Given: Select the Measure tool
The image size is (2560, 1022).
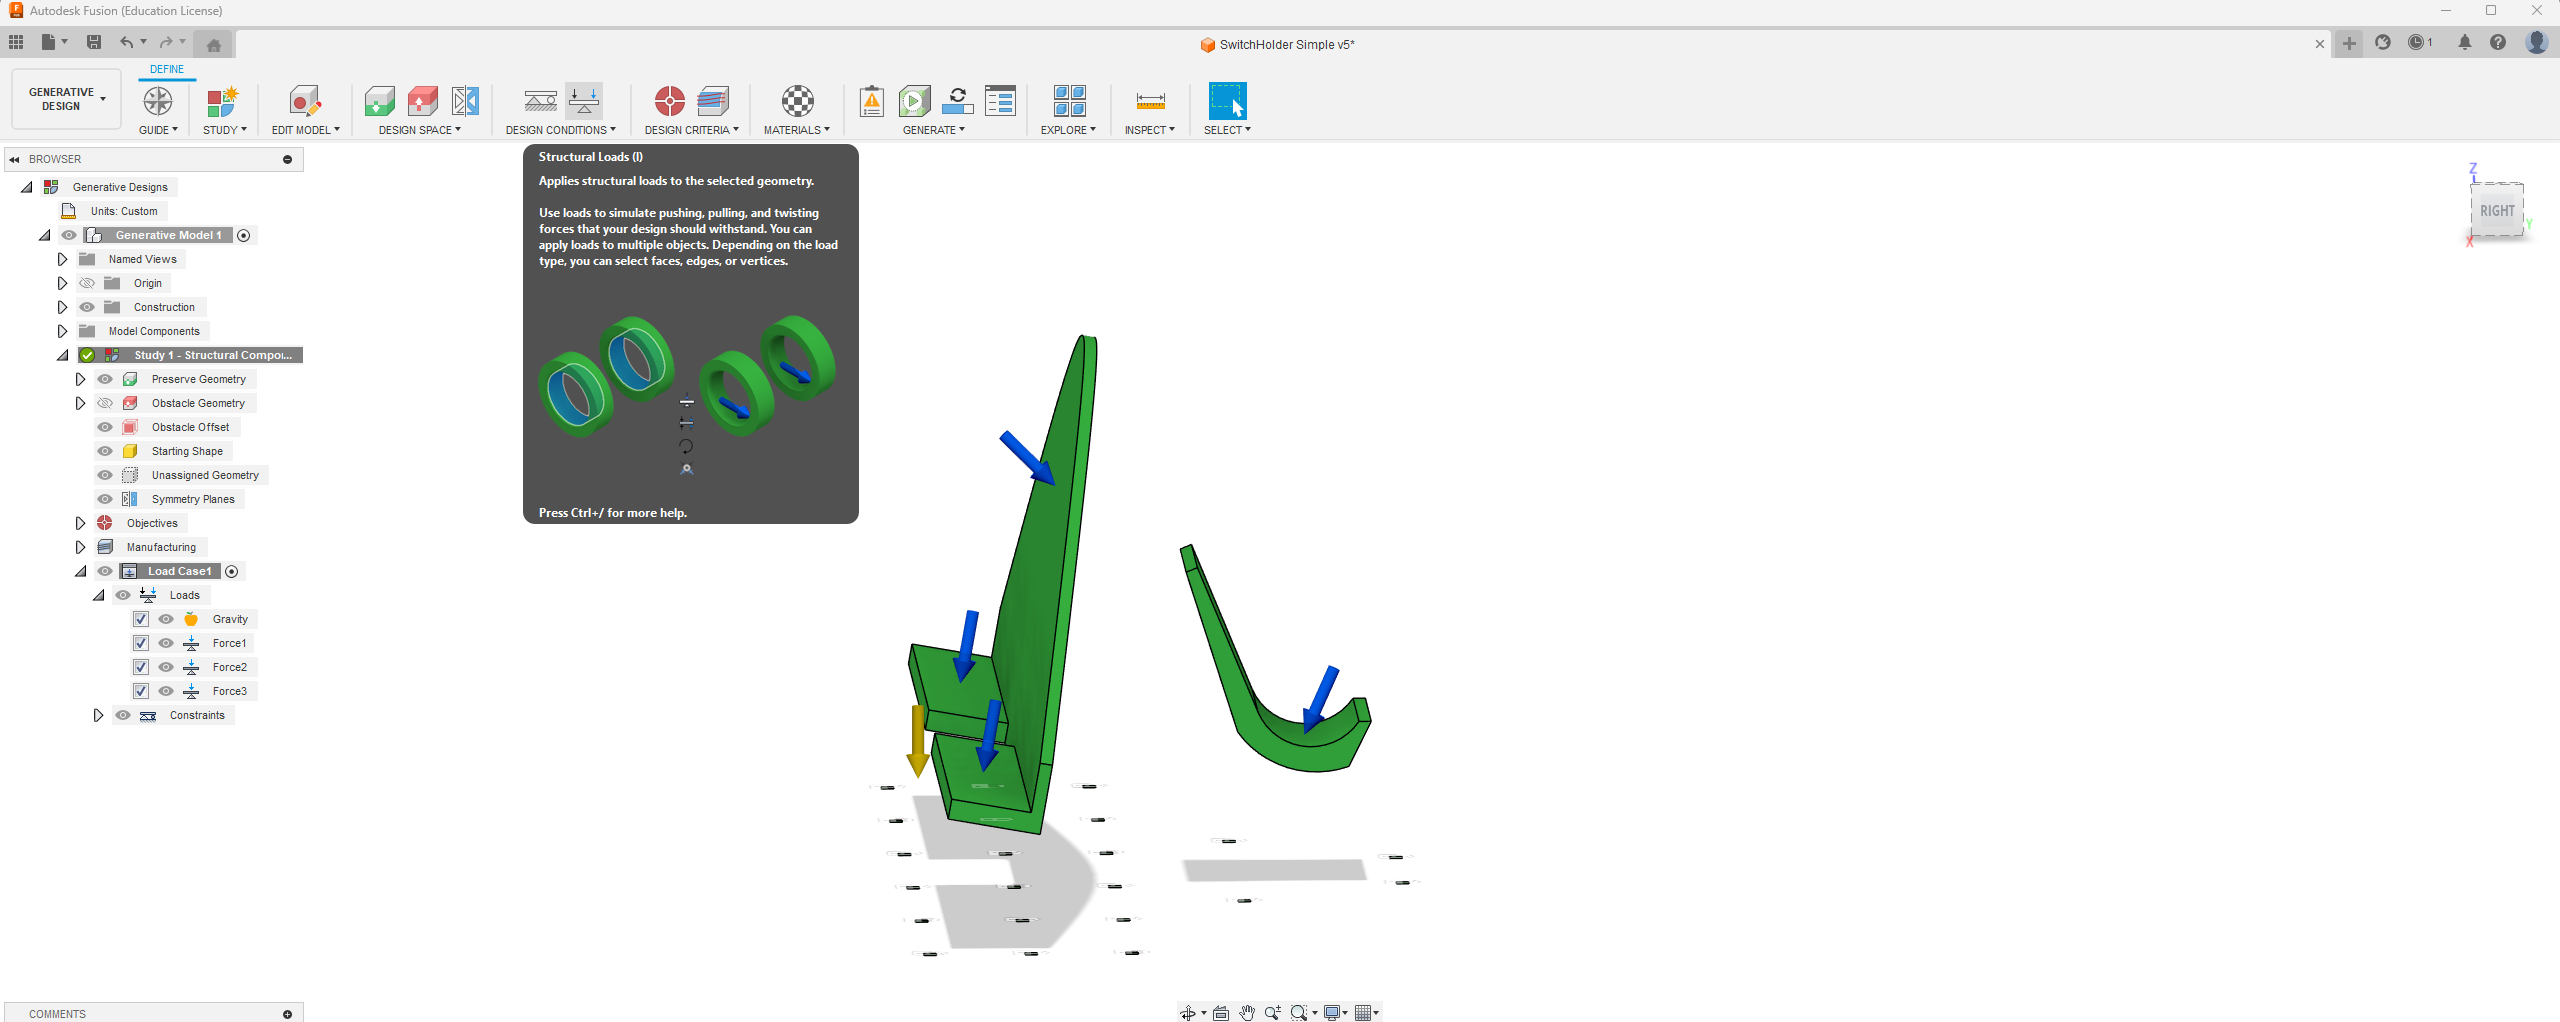Looking at the screenshot, I should pos(1150,101).
